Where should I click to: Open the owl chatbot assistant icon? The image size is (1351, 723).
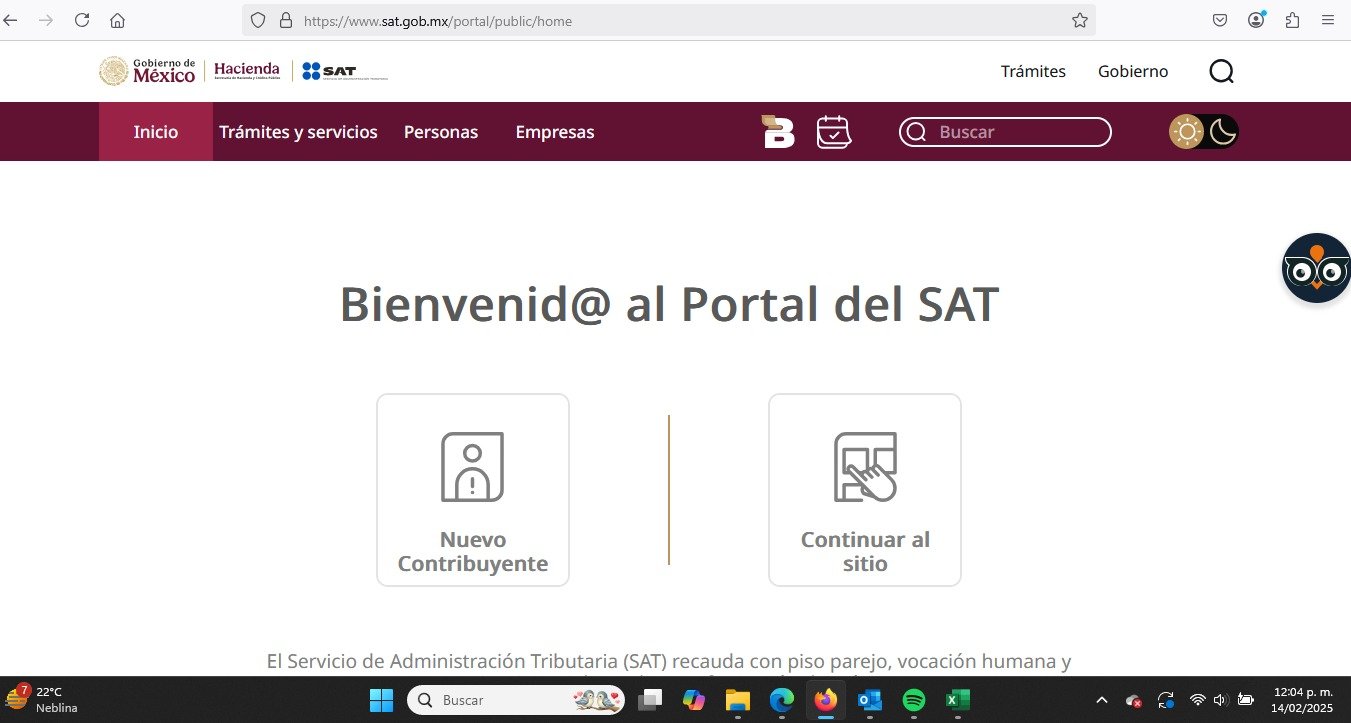click(x=1316, y=268)
